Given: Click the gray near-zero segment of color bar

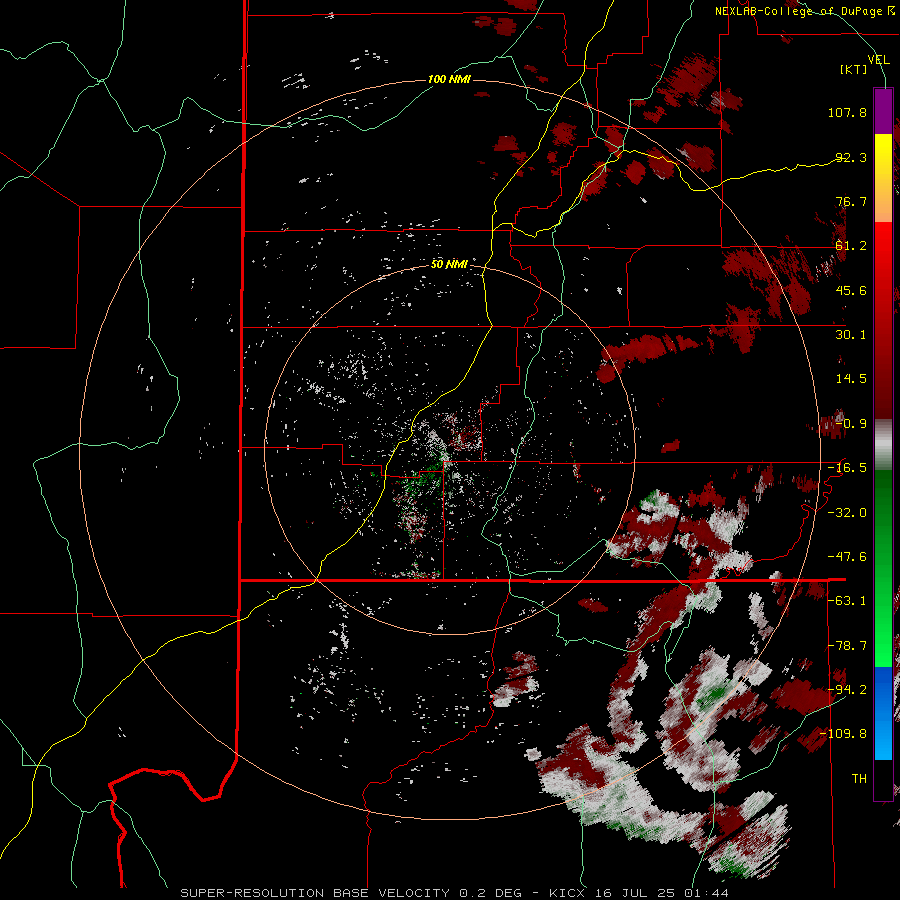Looking at the screenshot, I should (x=883, y=445).
